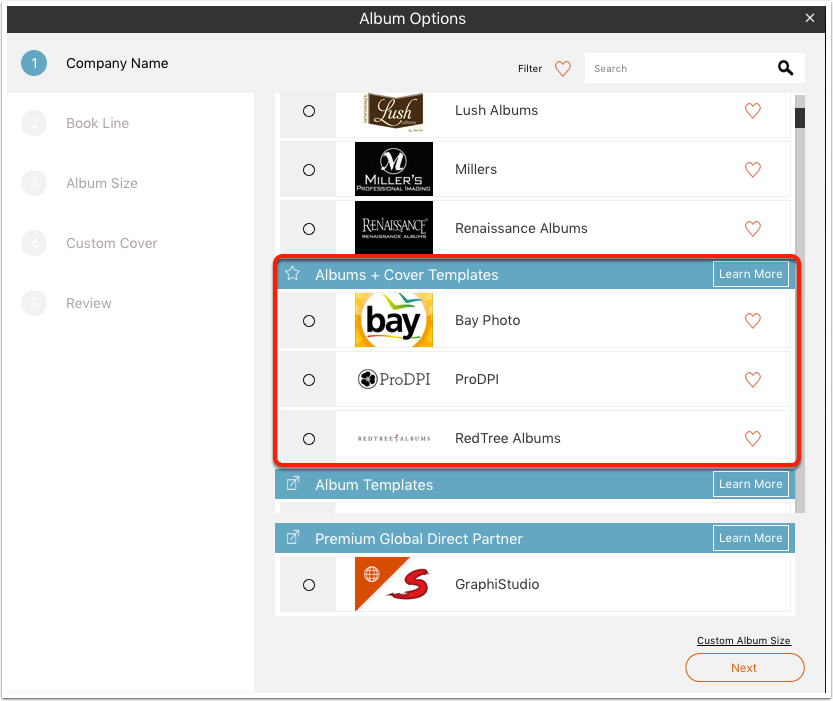833x701 pixels.
Task: Select the Lush Albums radio button
Action: coord(309,111)
